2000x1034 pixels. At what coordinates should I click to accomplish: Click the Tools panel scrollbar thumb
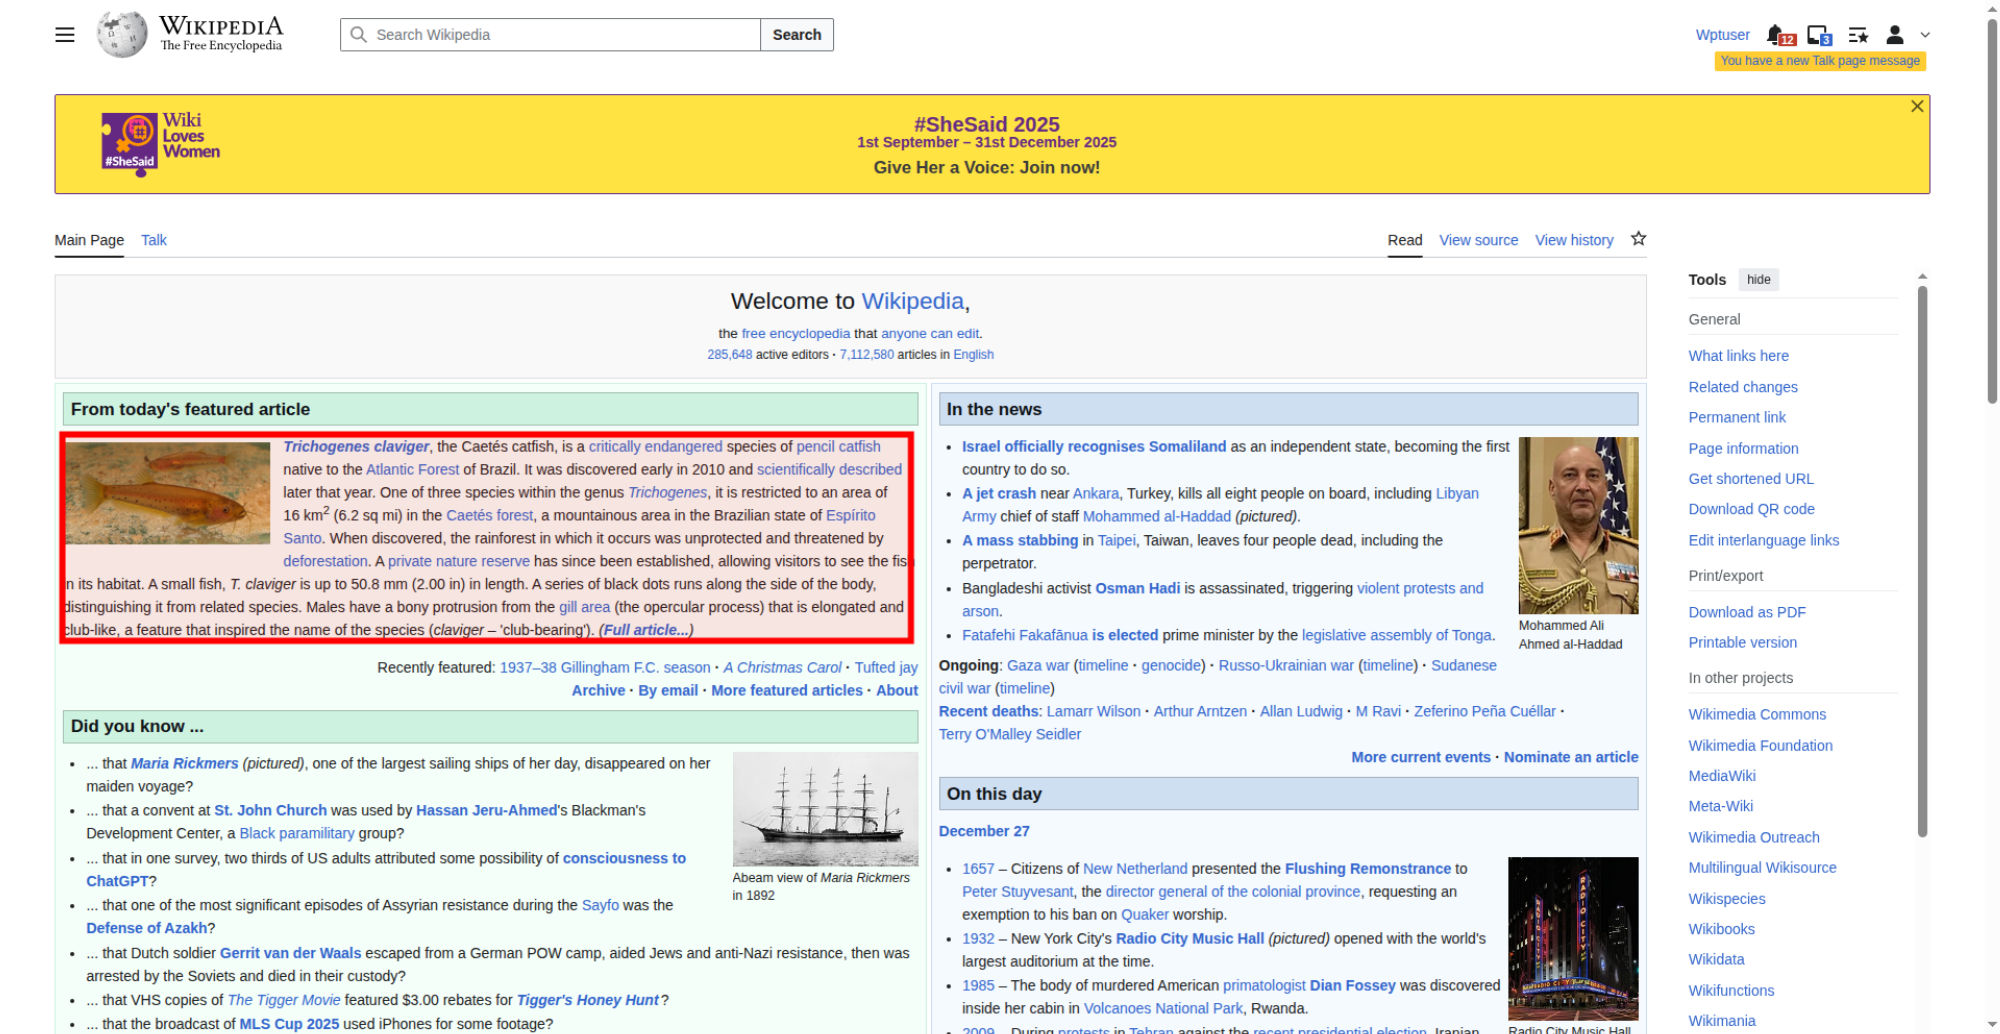(x=1922, y=560)
